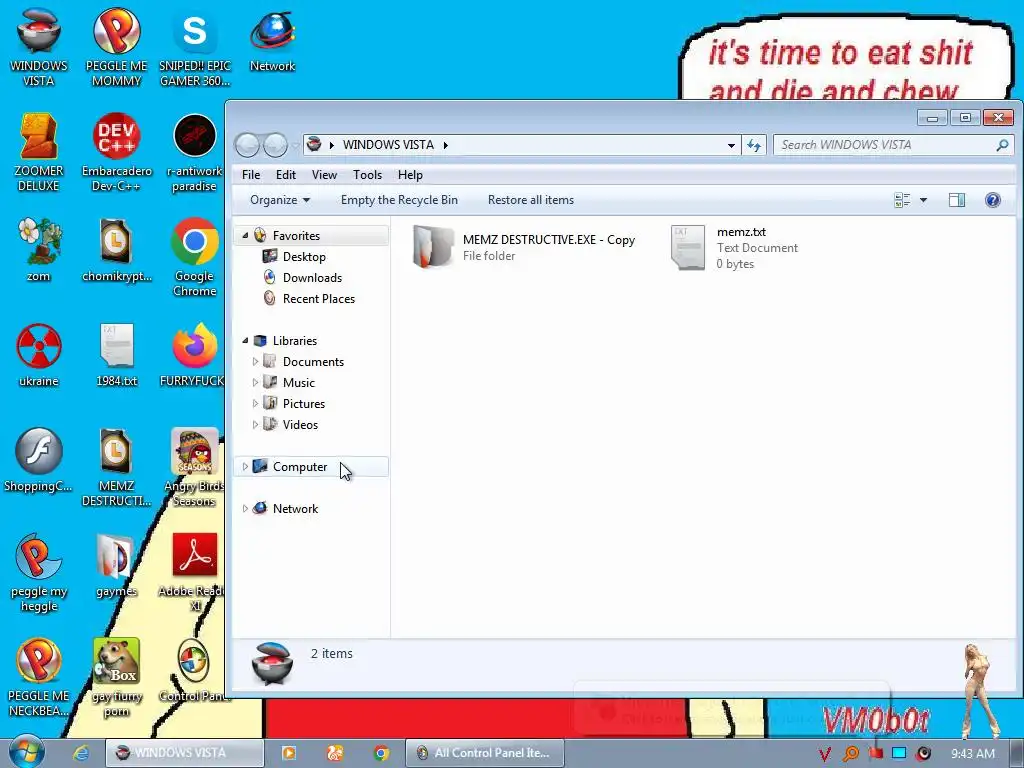The width and height of the screenshot is (1024, 768).
Task: Collapse the Libraries tree group
Action: click(246, 340)
